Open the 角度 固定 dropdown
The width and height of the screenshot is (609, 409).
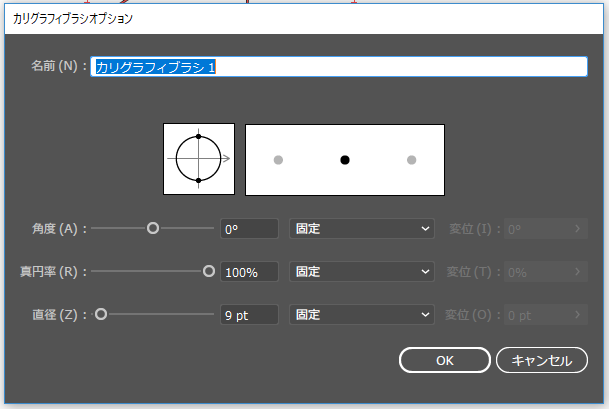pyautogui.click(x=362, y=229)
